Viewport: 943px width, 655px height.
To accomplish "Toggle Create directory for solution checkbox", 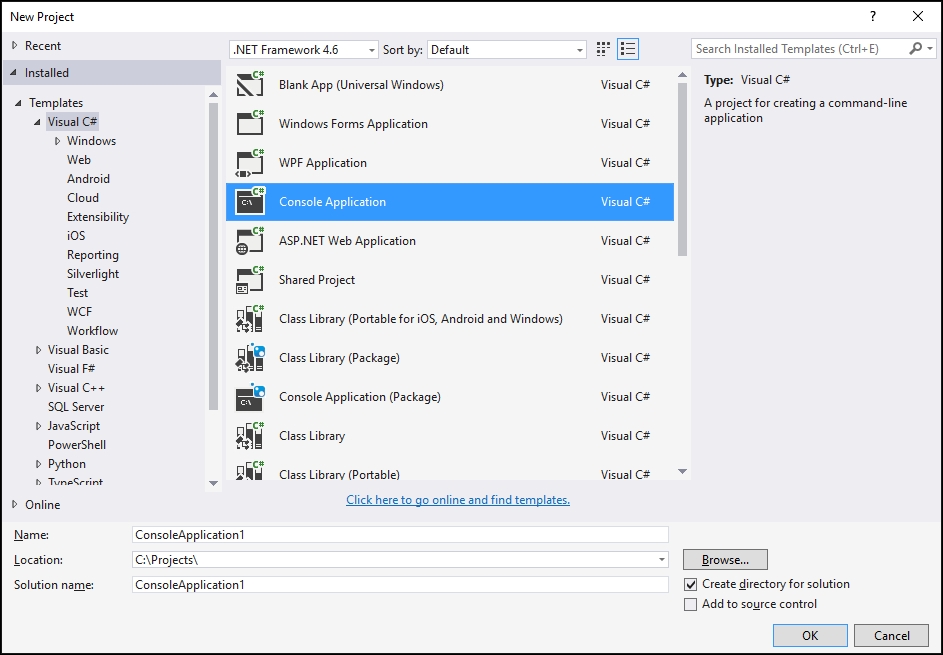I will [x=690, y=584].
